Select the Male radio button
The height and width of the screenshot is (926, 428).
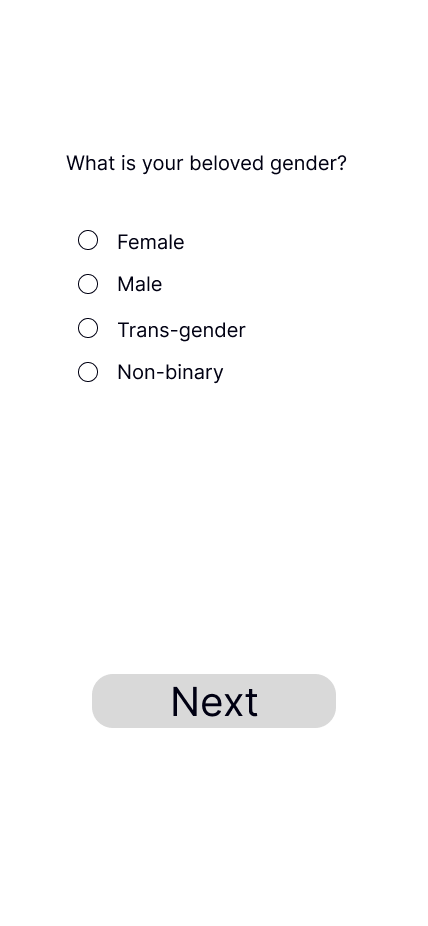tap(88, 284)
